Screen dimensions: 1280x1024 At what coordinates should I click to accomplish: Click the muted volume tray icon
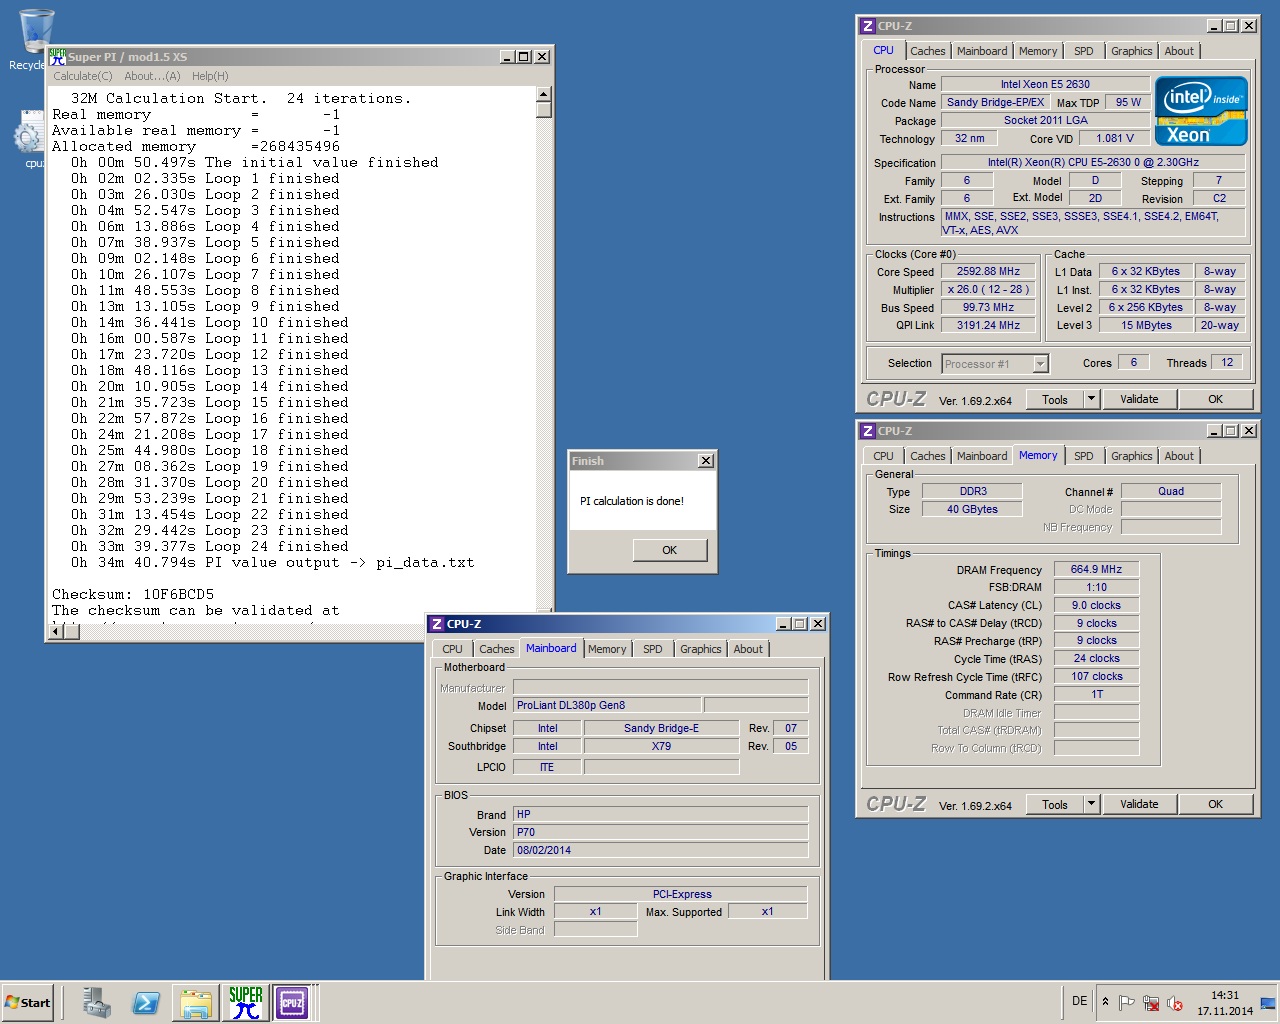click(1175, 1002)
